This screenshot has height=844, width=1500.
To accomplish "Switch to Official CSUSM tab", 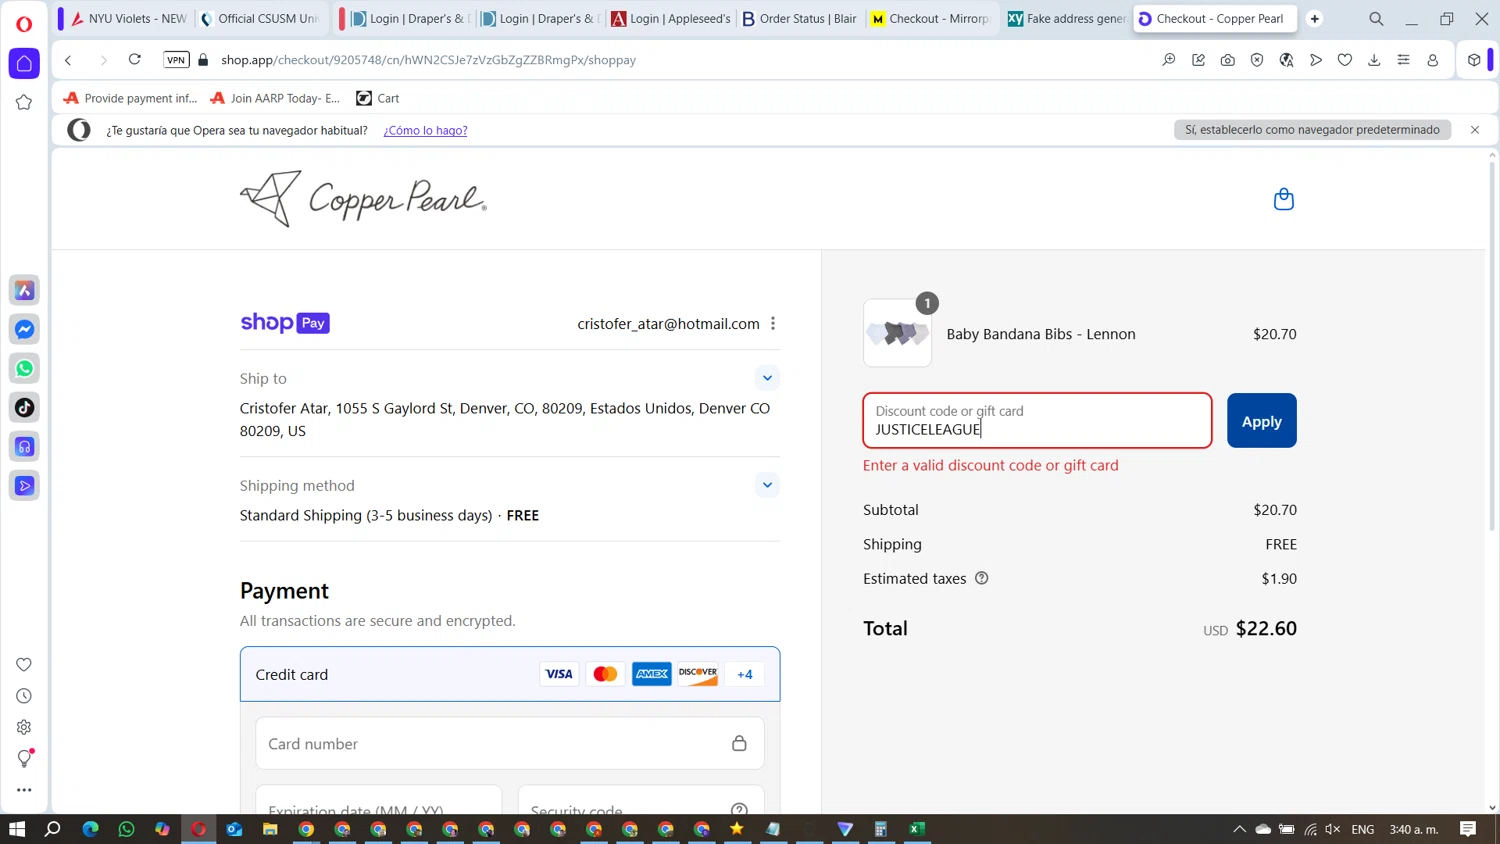I will point(260,19).
